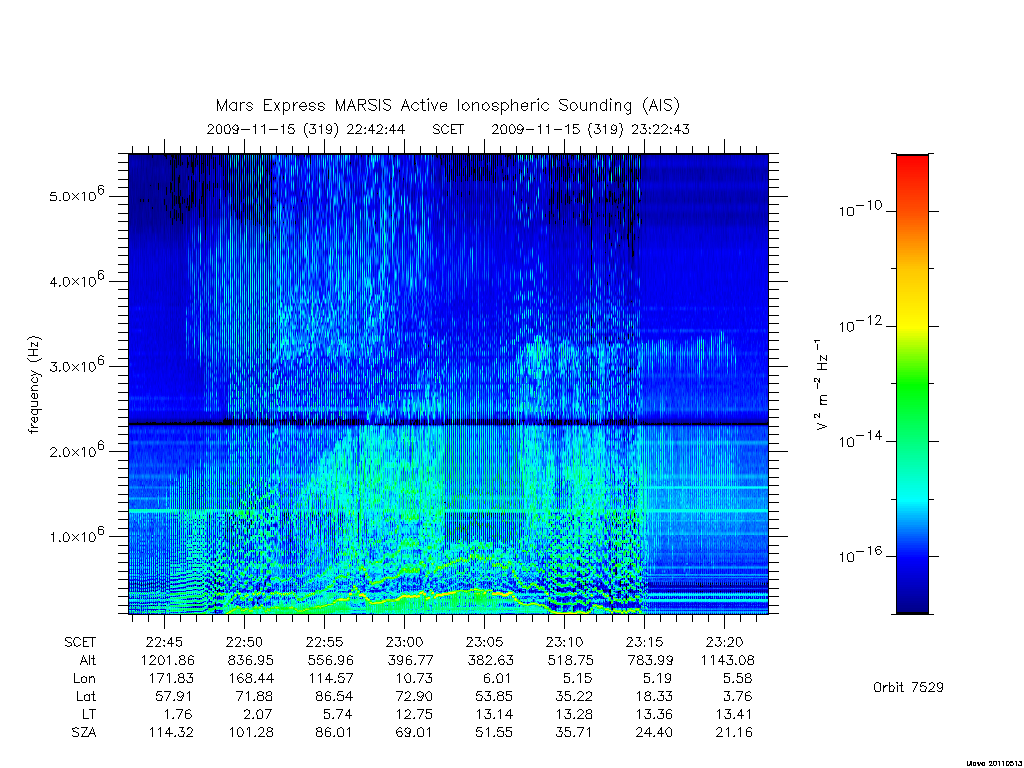Click the '23:20' time tick label
The image size is (1024, 768).
(724, 642)
